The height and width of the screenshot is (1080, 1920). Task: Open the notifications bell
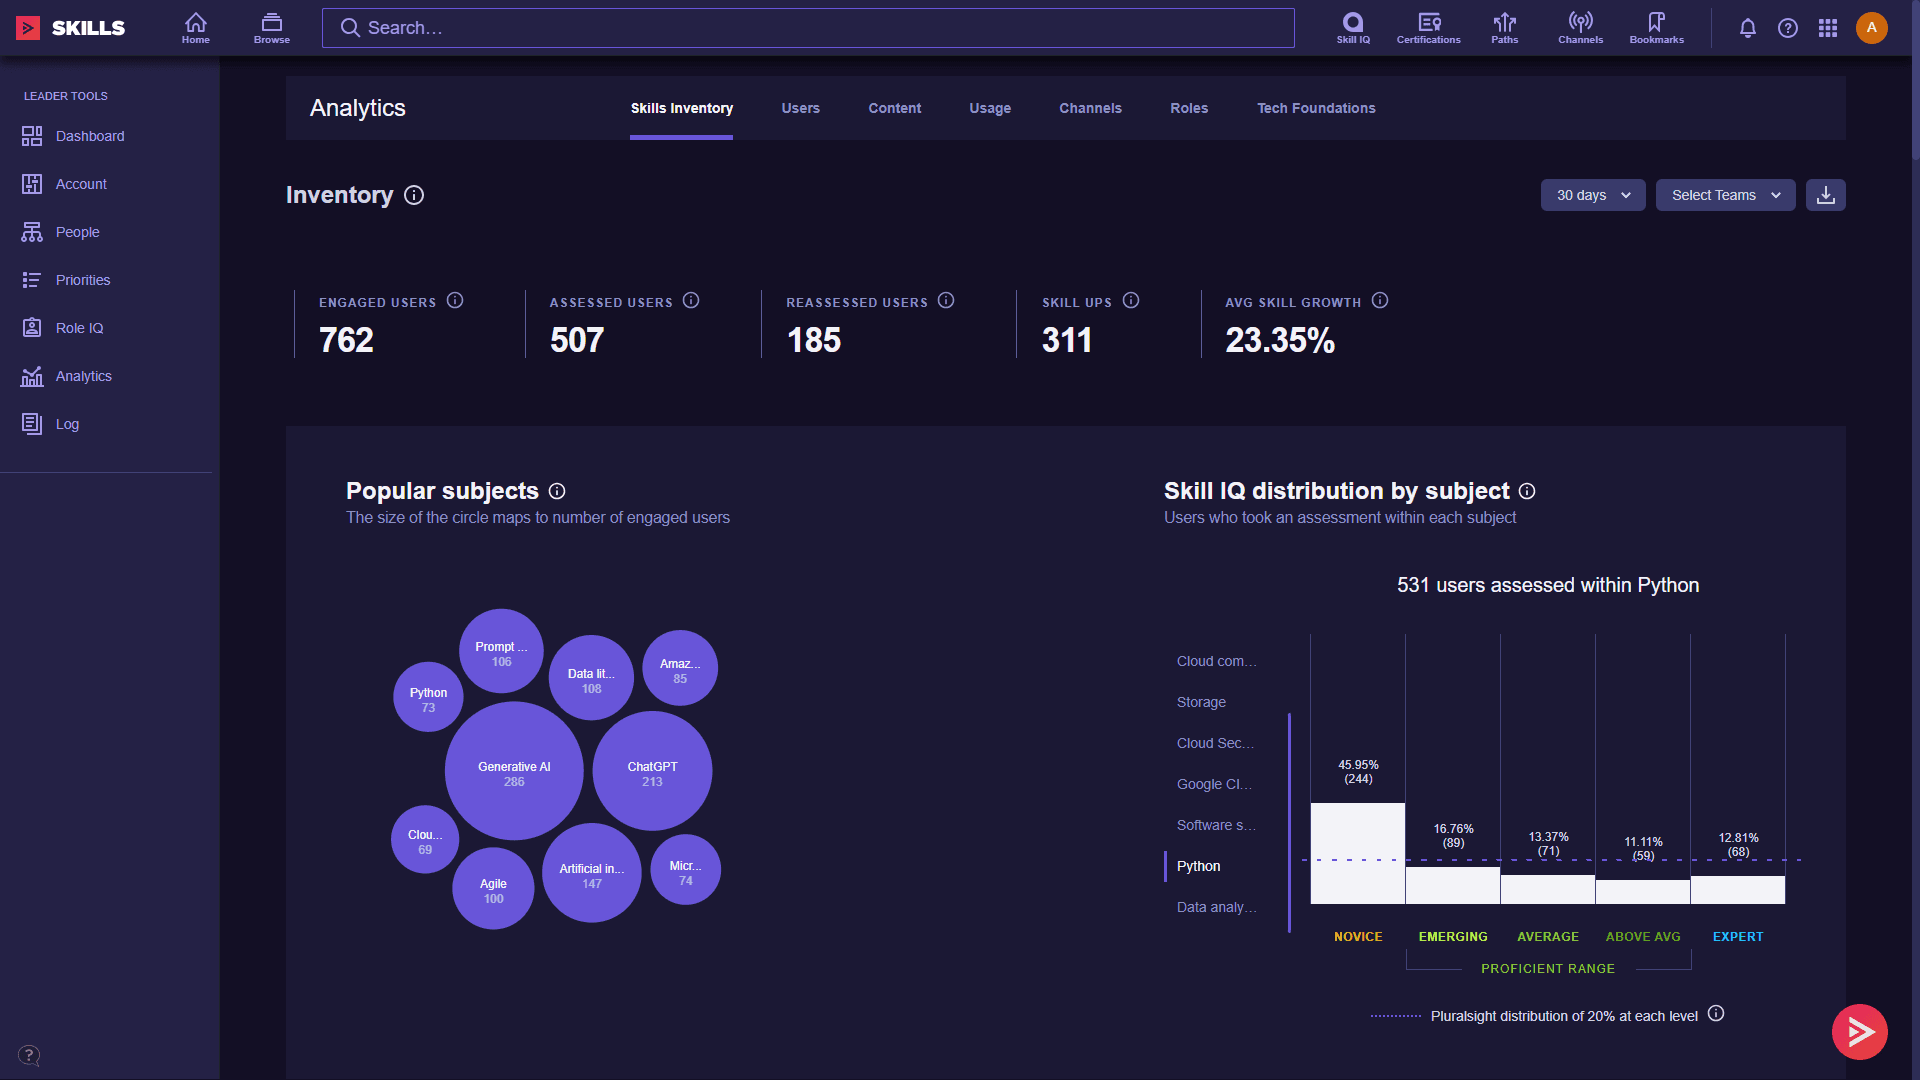[x=1747, y=28]
